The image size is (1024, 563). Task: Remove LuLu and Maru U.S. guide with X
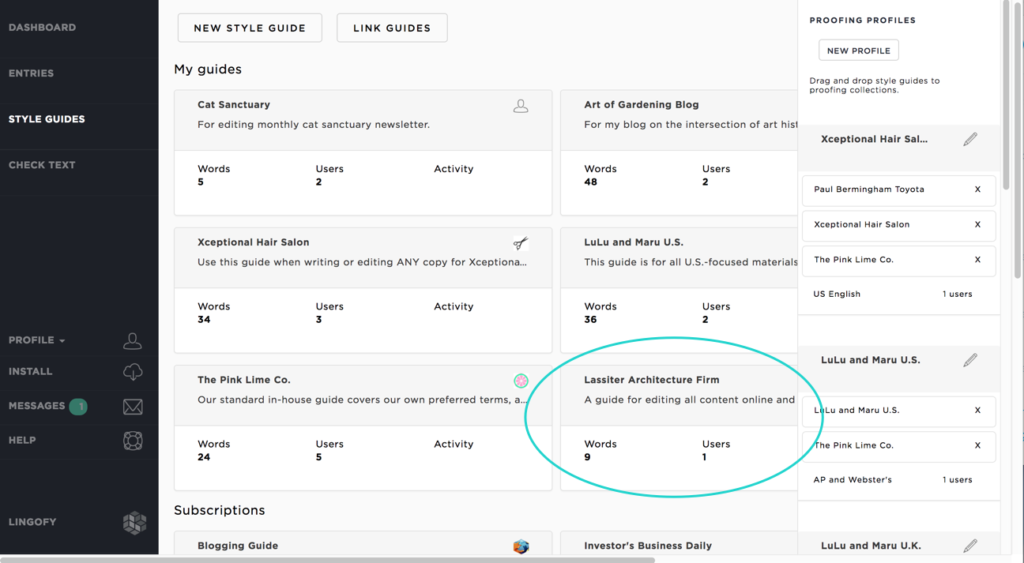(x=978, y=410)
